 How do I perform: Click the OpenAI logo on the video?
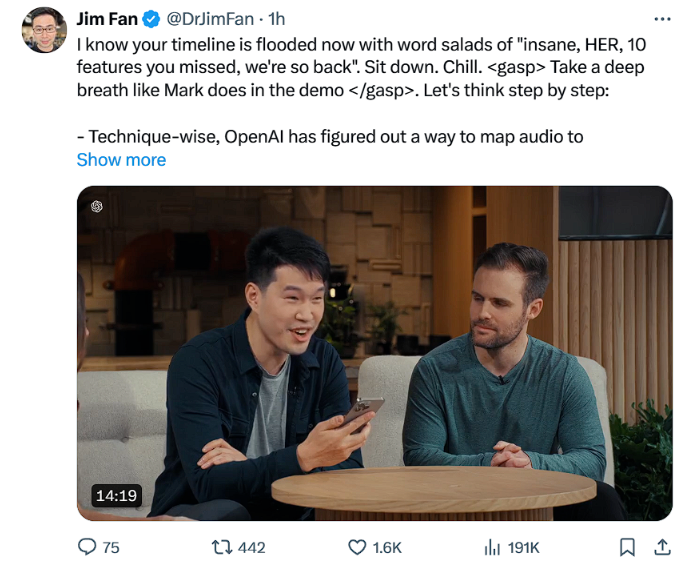click(x=98, y=207)
